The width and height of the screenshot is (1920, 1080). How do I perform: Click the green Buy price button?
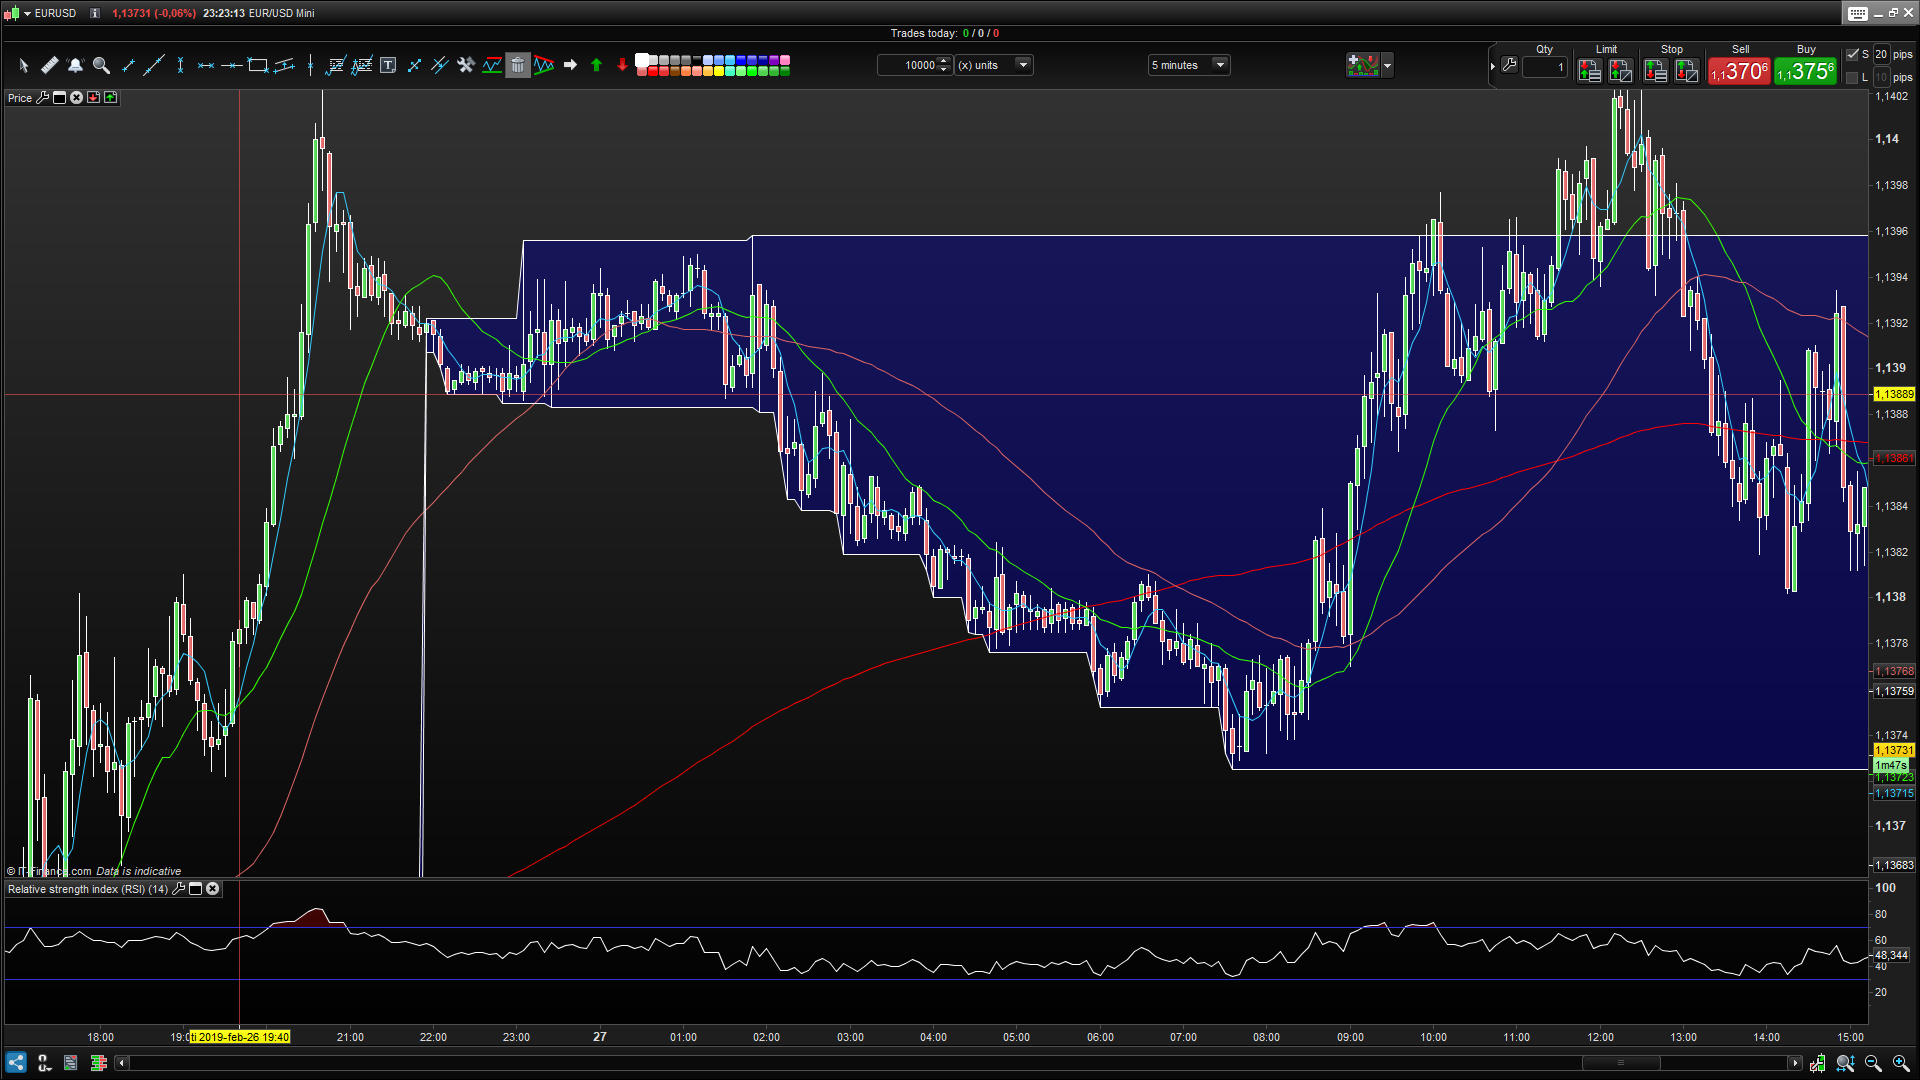coord(1805,72)
